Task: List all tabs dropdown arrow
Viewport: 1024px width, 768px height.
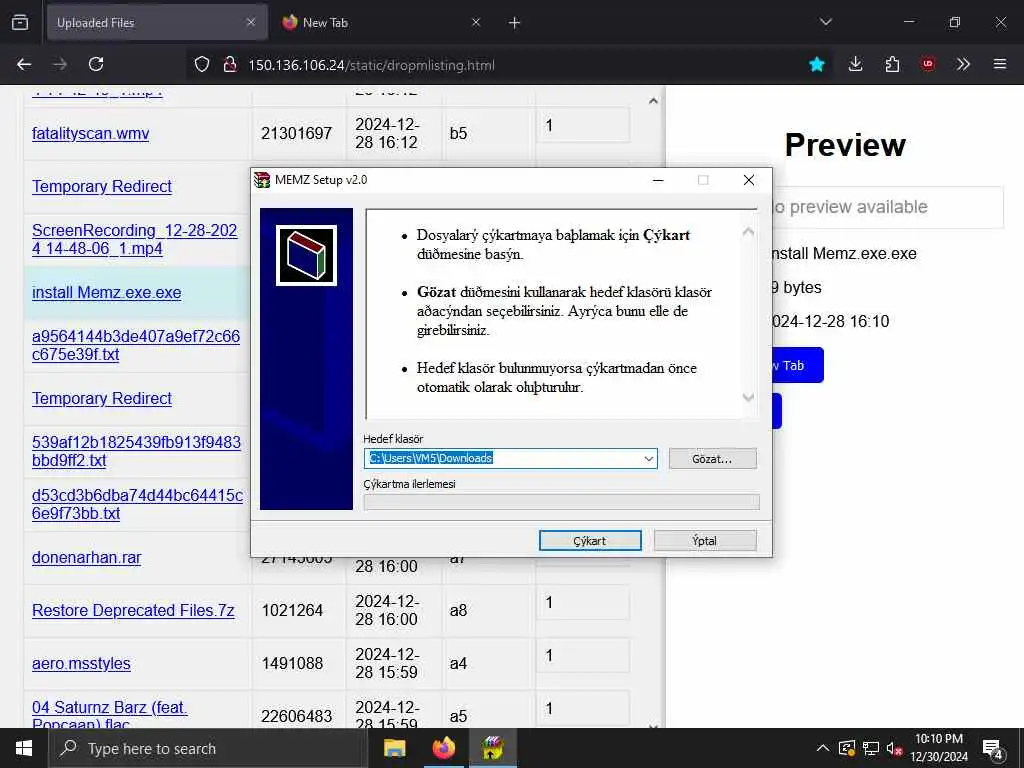Action: tap(825, 22)
